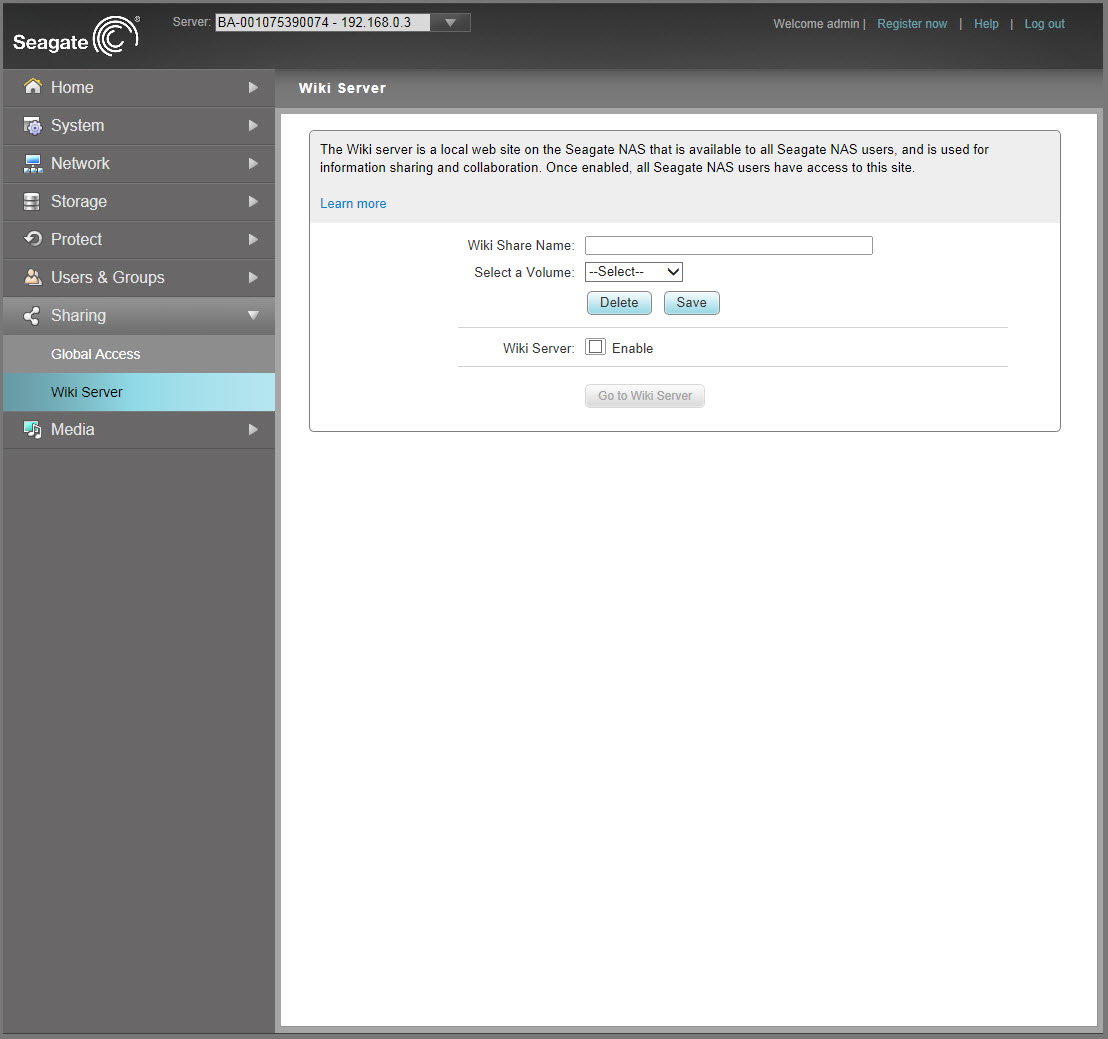Open the System menu item
This screenshot has height=1039, width=1108.
pos(139,126)
